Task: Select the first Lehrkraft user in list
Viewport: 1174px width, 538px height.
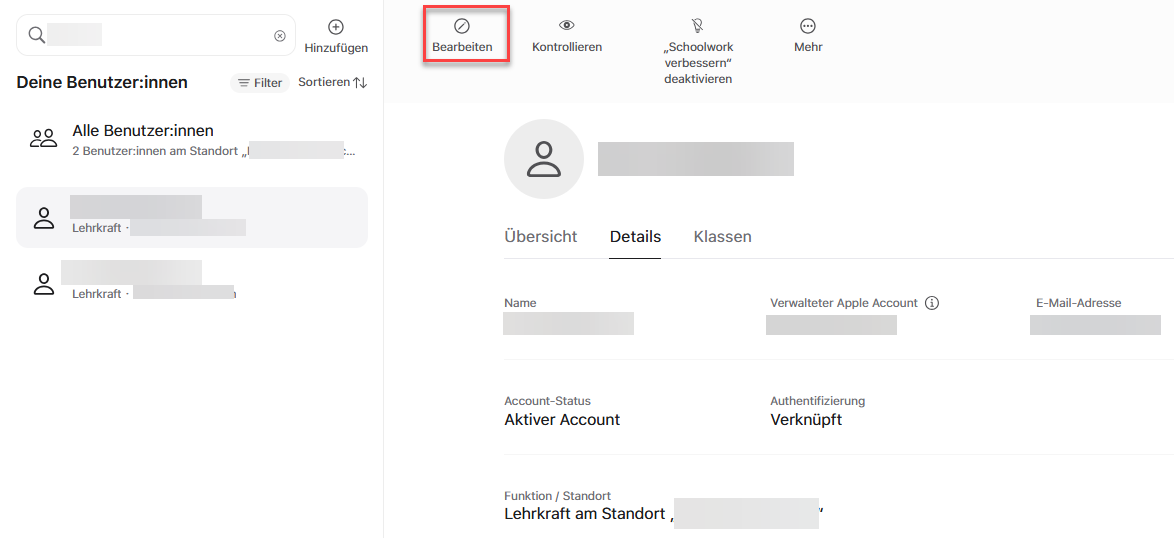Action: (x=190, y=217)
